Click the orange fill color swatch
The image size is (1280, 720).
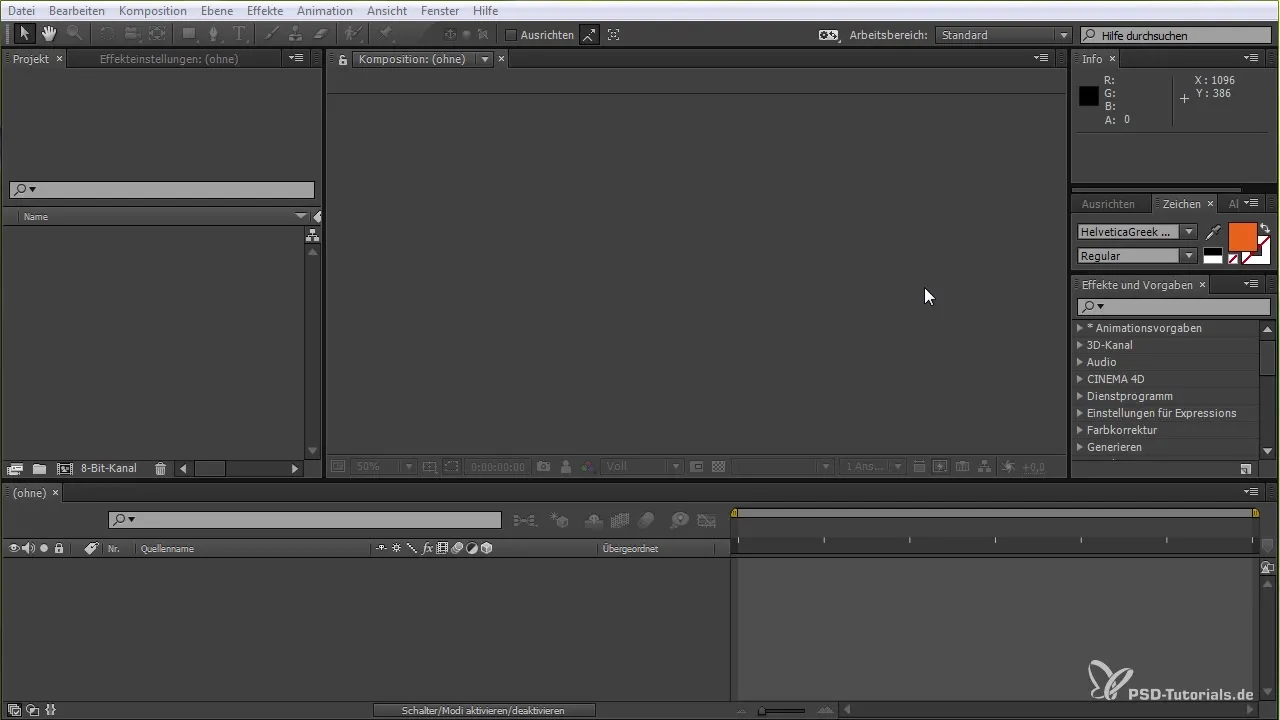(1241, 237)
